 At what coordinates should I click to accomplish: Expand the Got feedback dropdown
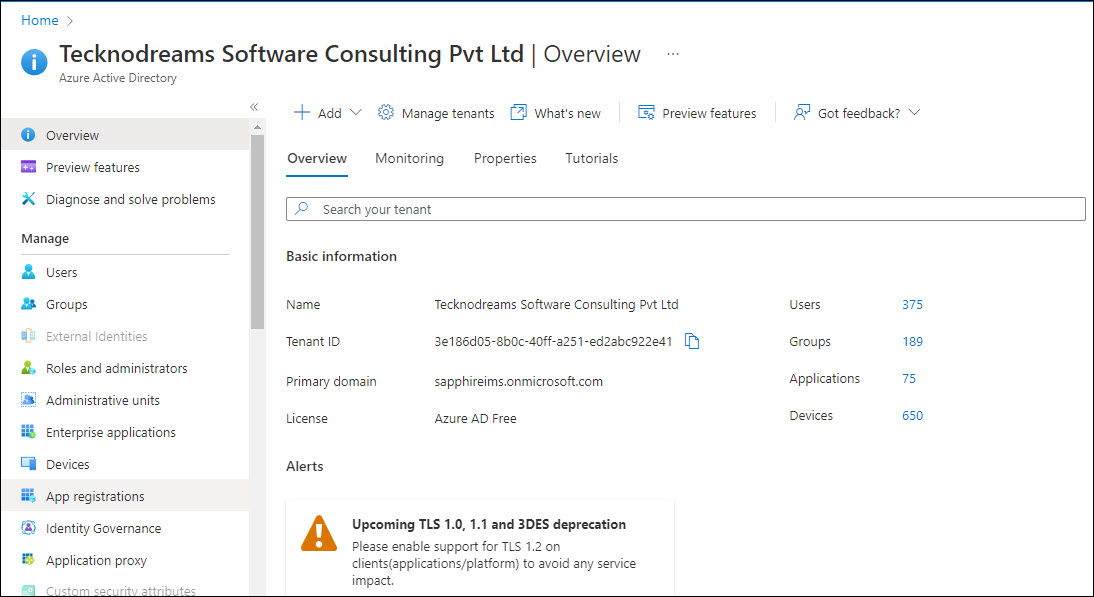pyautogui.click(x=913, y=113)
